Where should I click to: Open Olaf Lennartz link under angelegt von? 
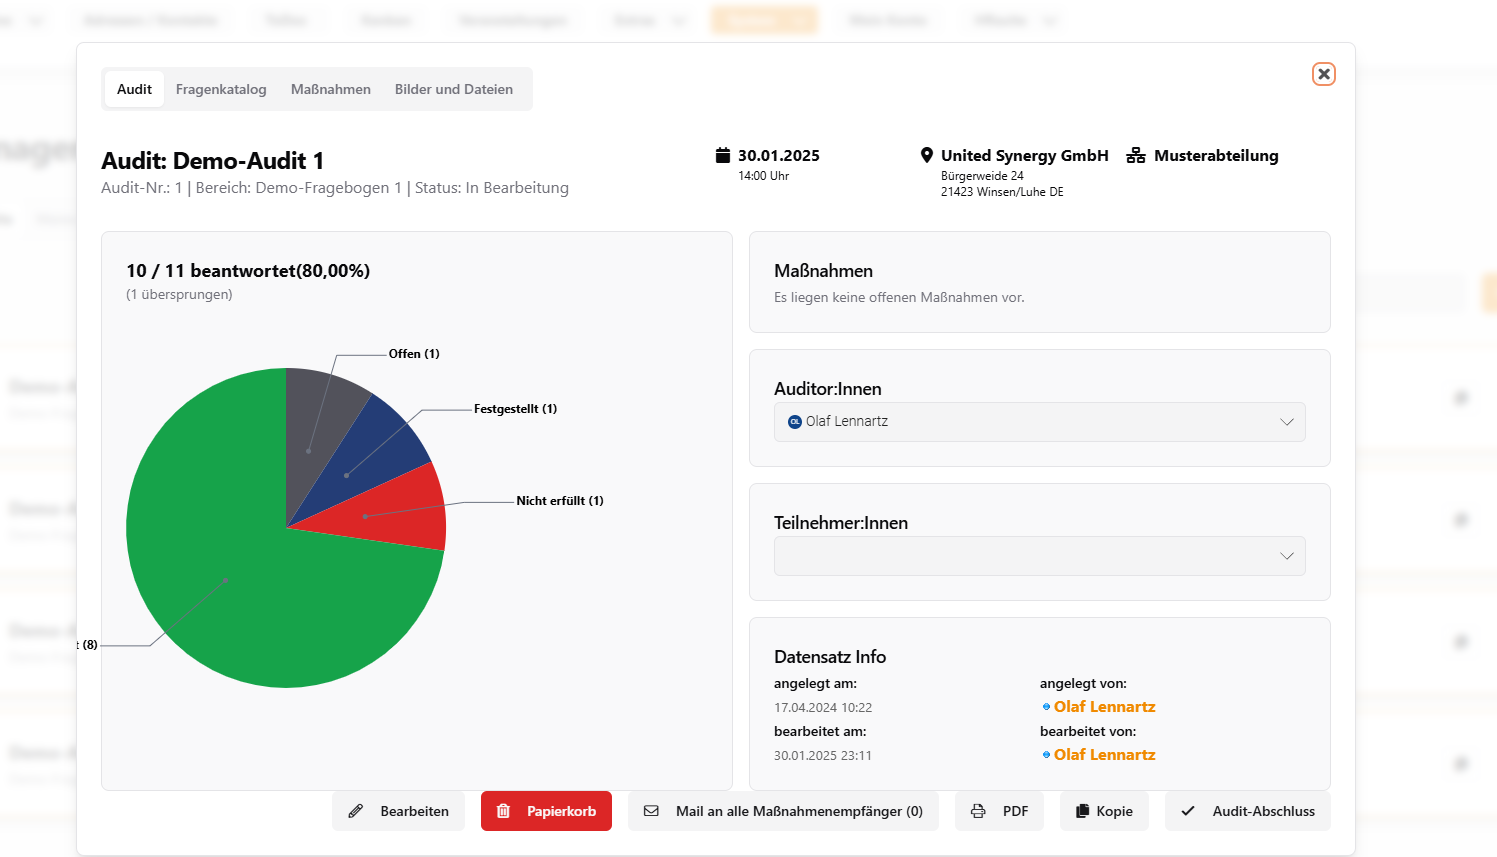[x=1104, y=707]
